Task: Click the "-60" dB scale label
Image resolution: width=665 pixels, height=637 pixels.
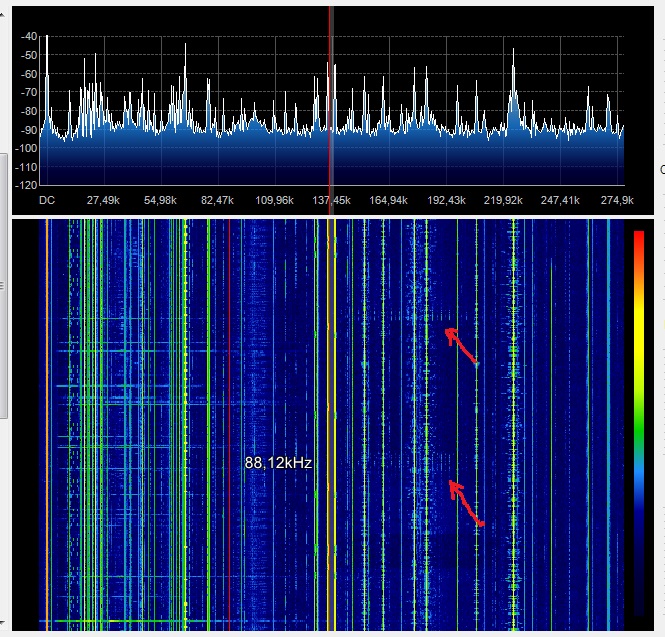Action: coord(29,74)
